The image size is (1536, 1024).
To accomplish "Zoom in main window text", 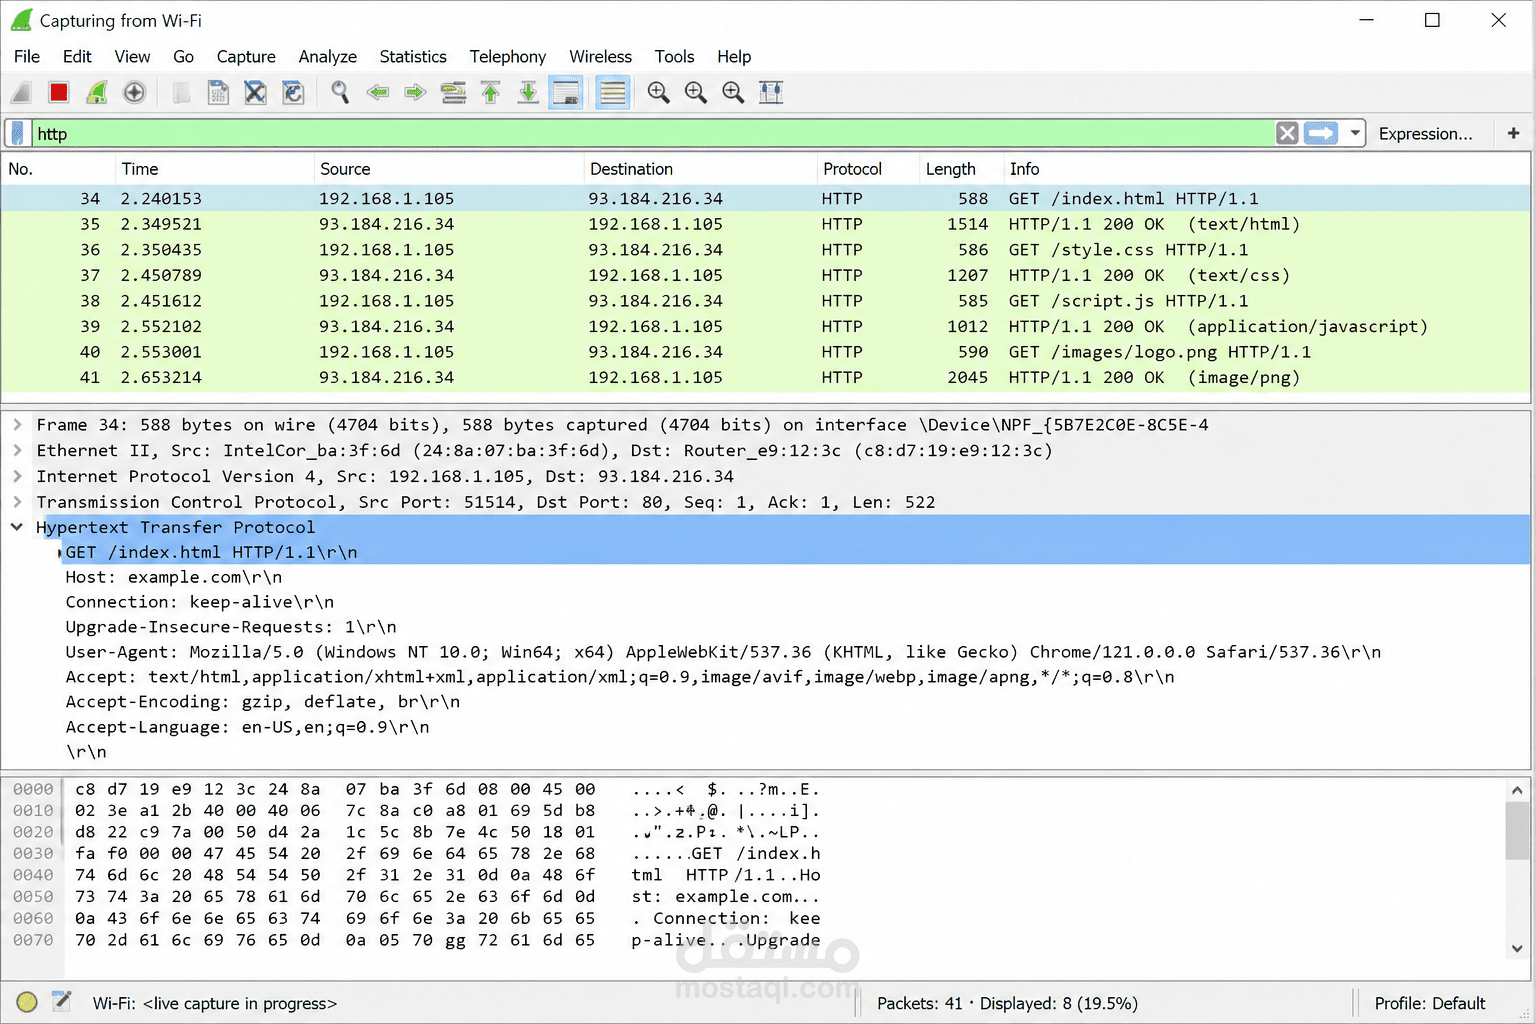I will [x=658, y=93].
